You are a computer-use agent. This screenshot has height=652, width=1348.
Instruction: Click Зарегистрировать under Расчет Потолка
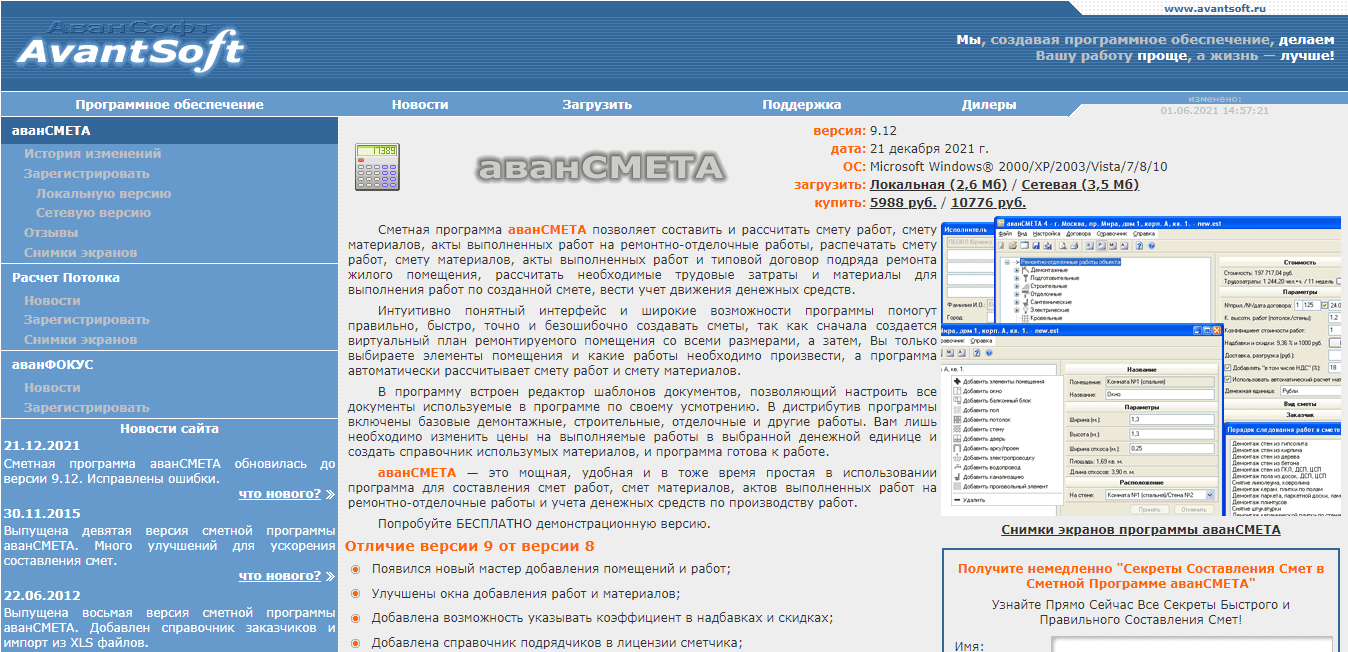[87, 320]
